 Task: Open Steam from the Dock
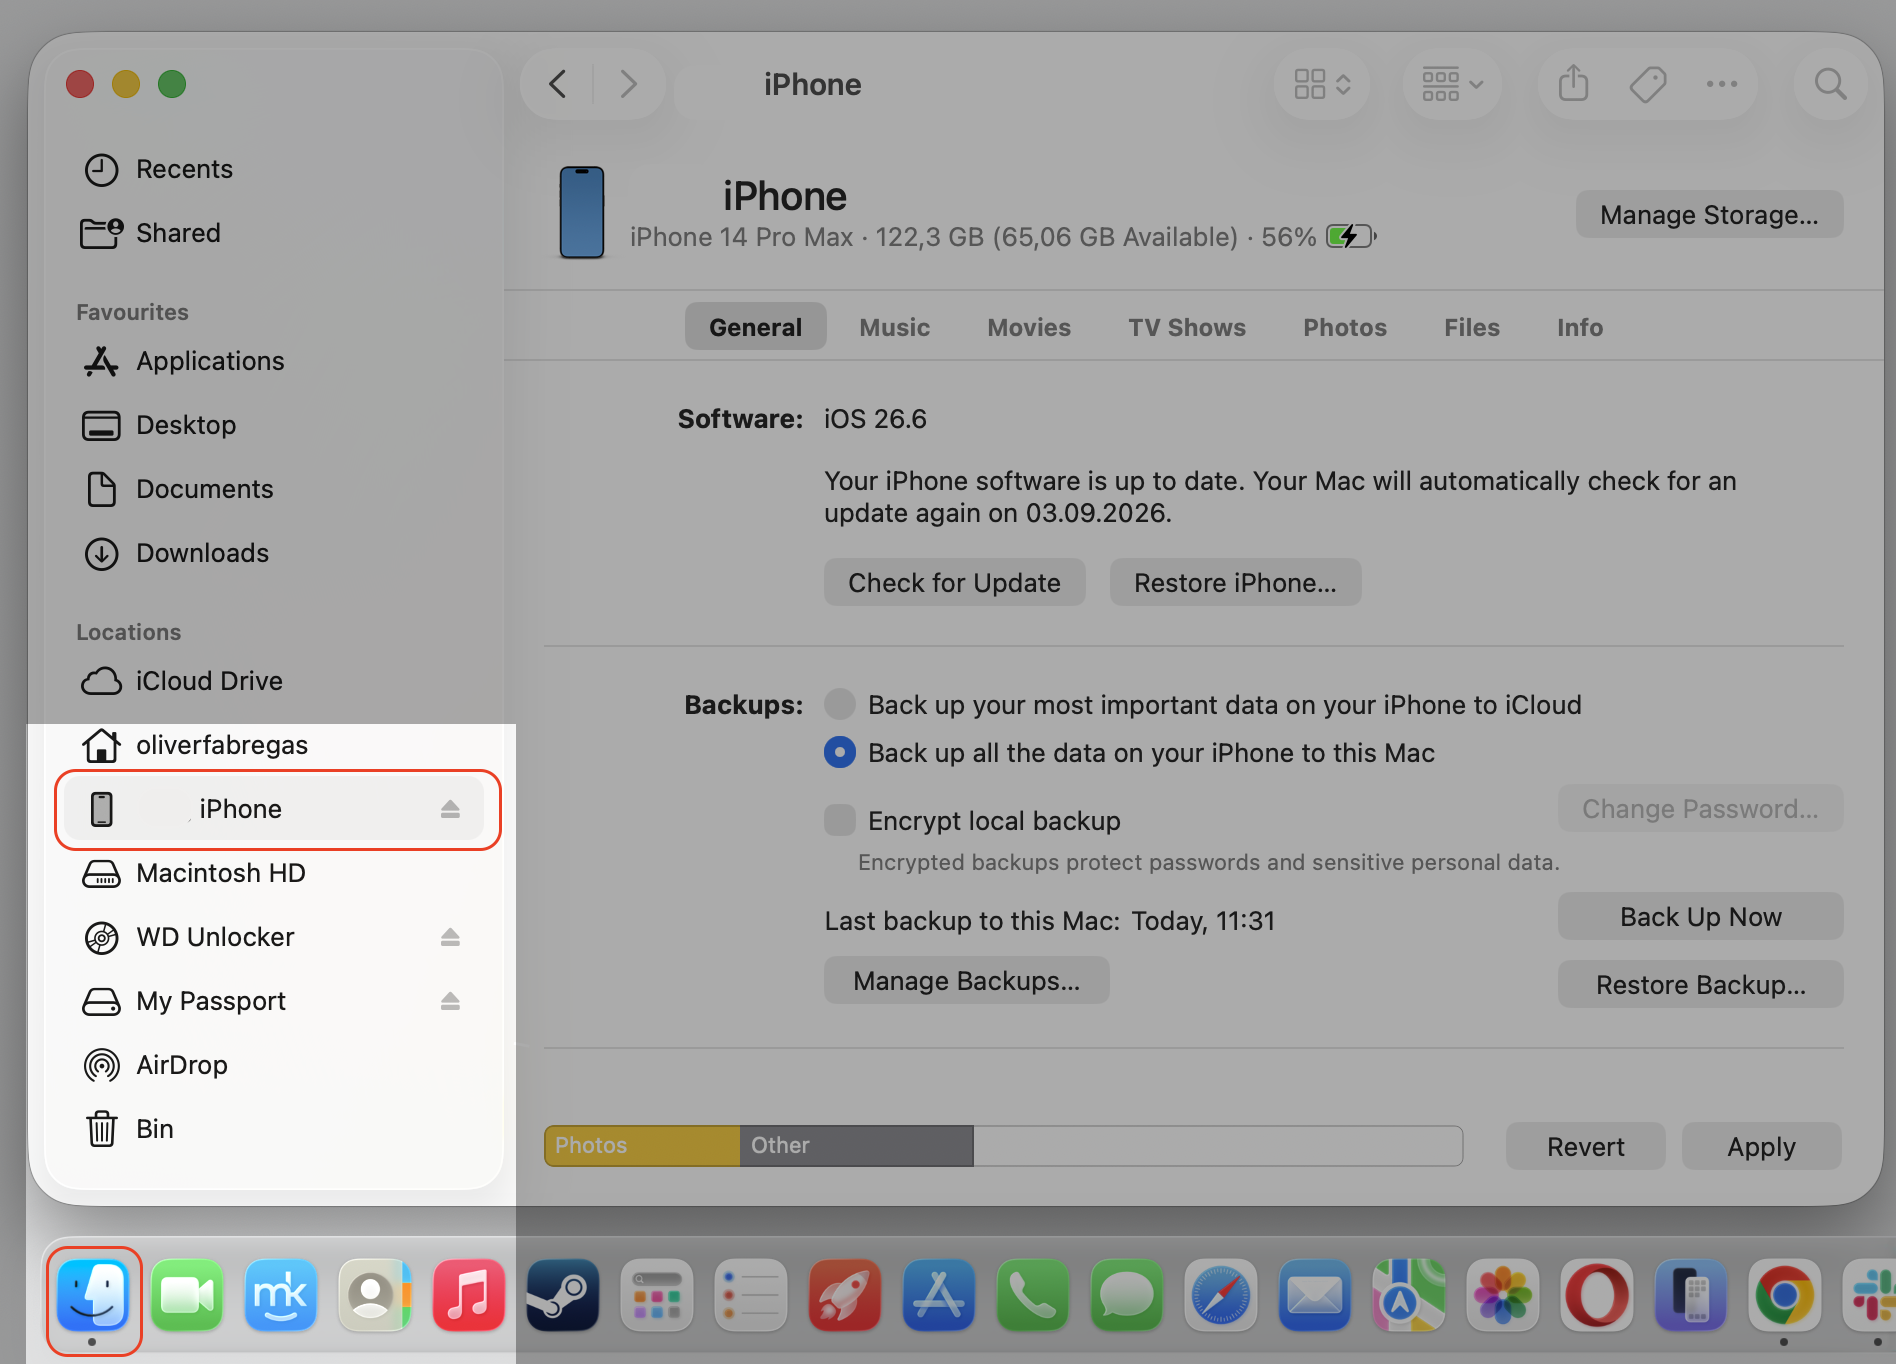(563, 1296)
